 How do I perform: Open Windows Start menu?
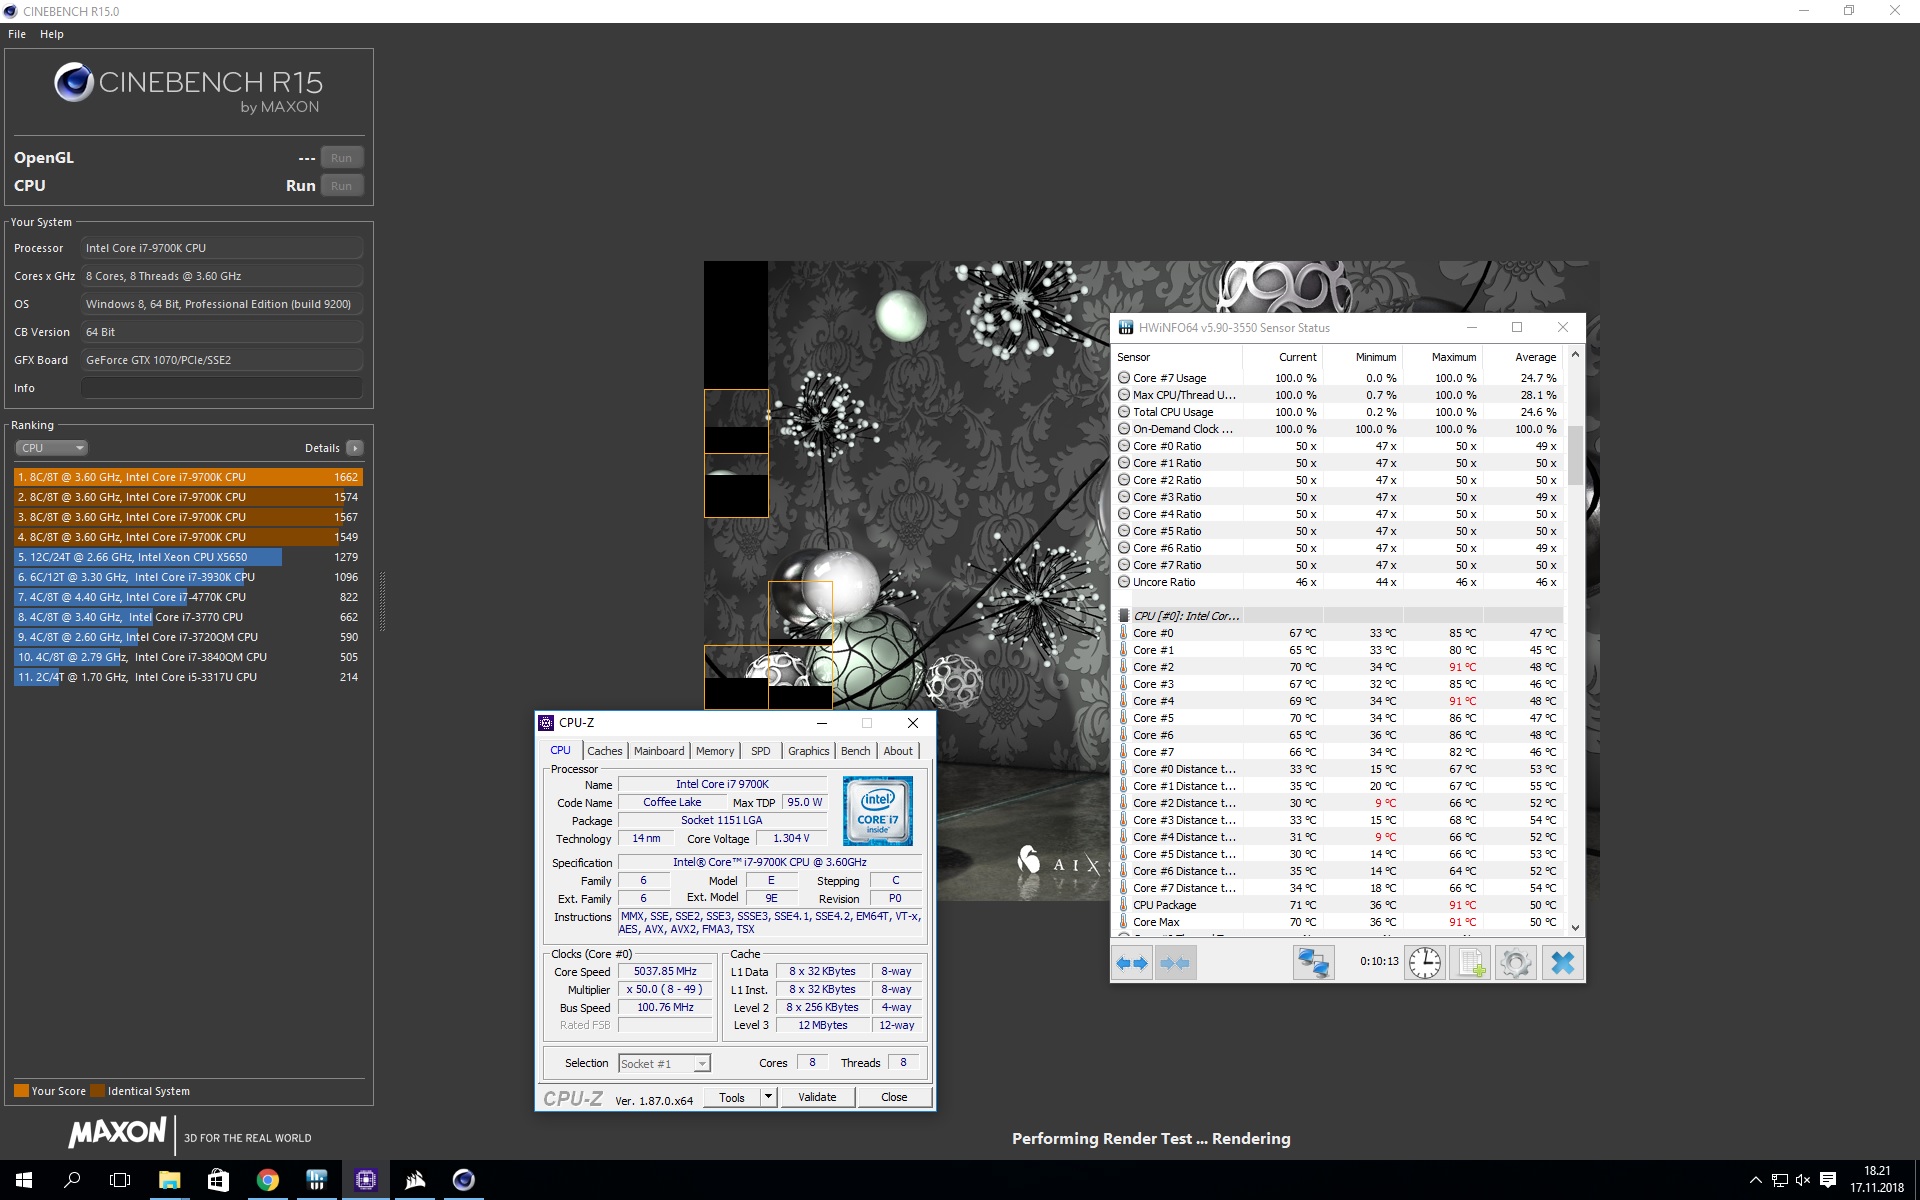point(24,1180)
